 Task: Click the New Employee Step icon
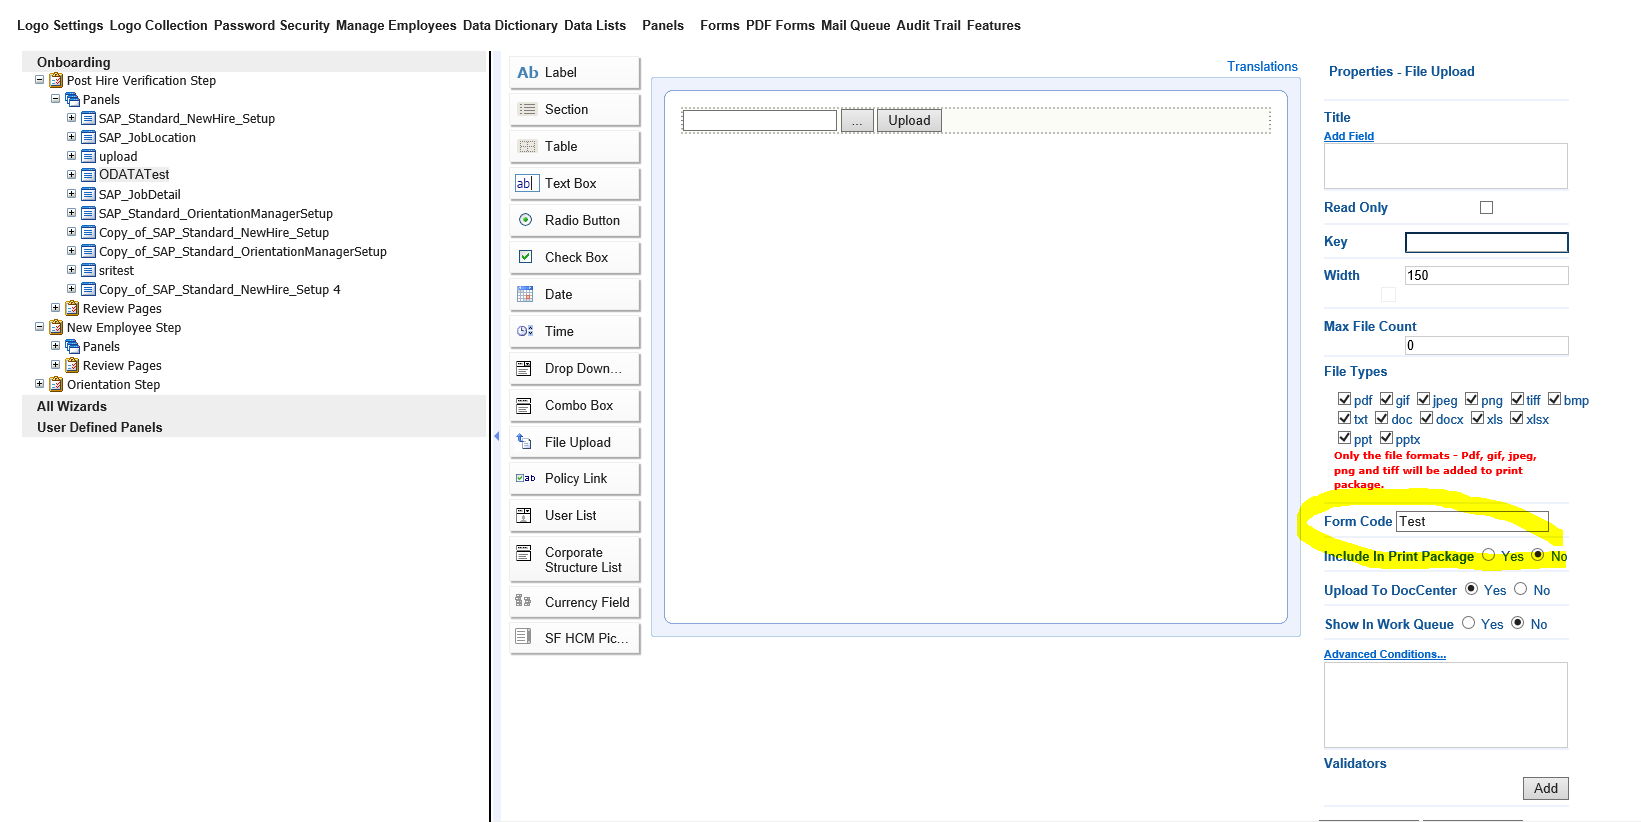pos(56,327)
